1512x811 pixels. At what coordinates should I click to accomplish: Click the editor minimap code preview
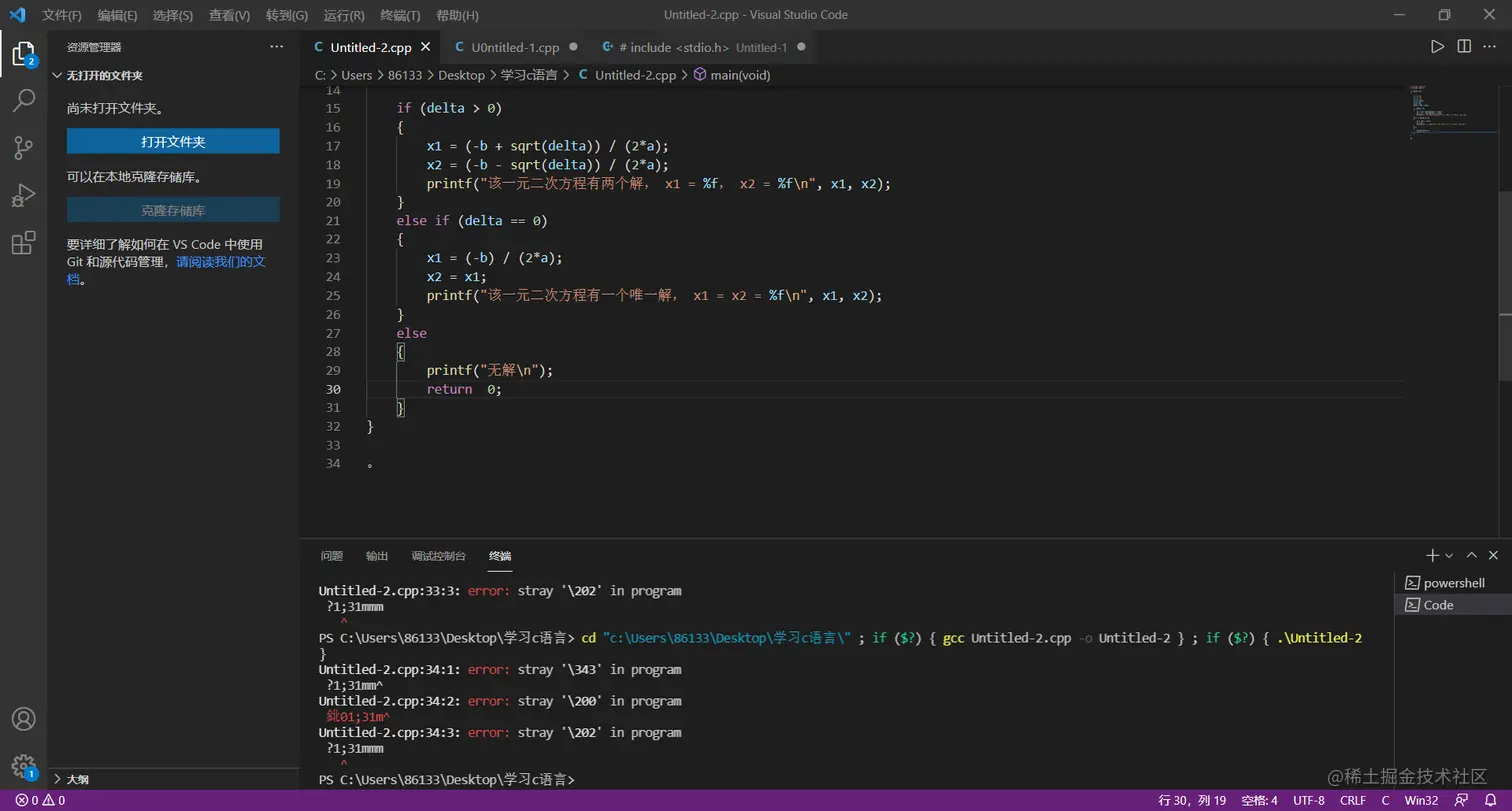(x=1440, y=112)
